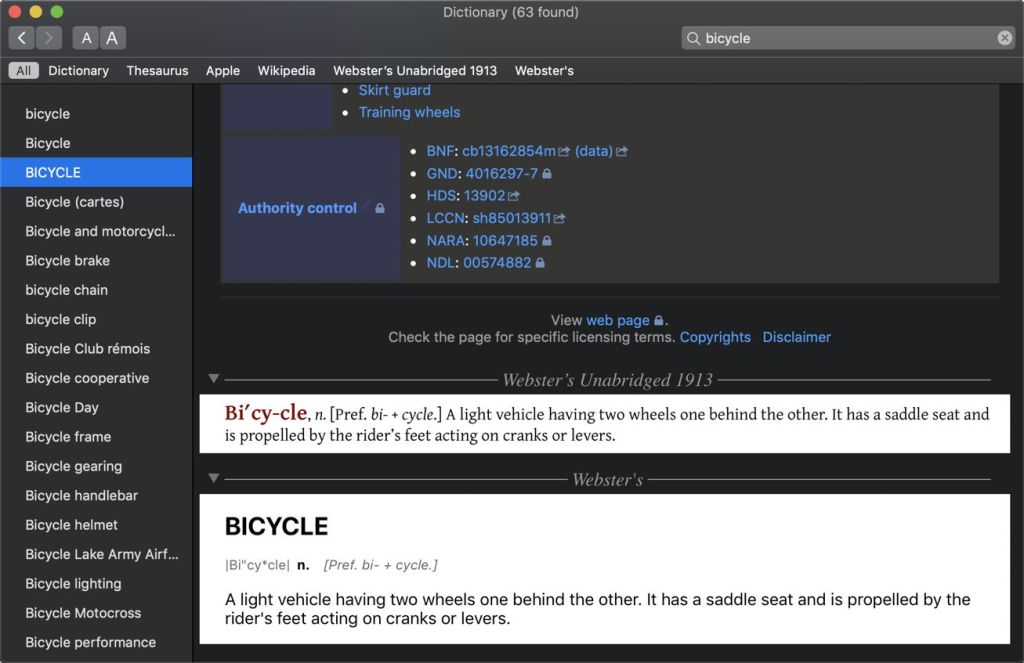1024x663 pixels.
Task: Click external link icon beside HDS 13902
Action: pyautogui.click(x=514, y=196)
